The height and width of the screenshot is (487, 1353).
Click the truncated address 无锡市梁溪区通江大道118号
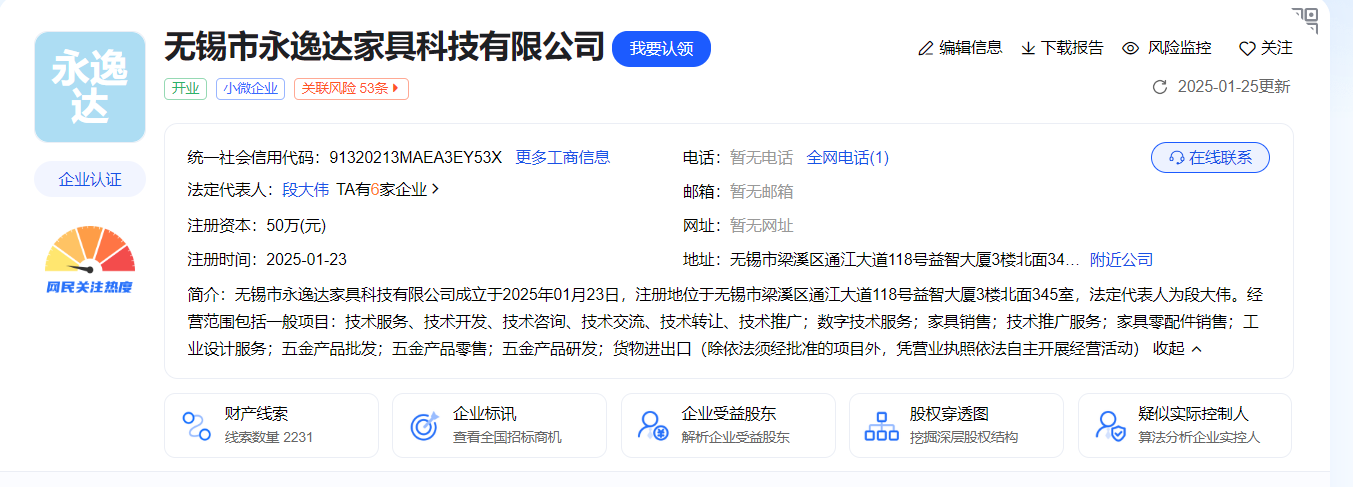click(905, 259)
